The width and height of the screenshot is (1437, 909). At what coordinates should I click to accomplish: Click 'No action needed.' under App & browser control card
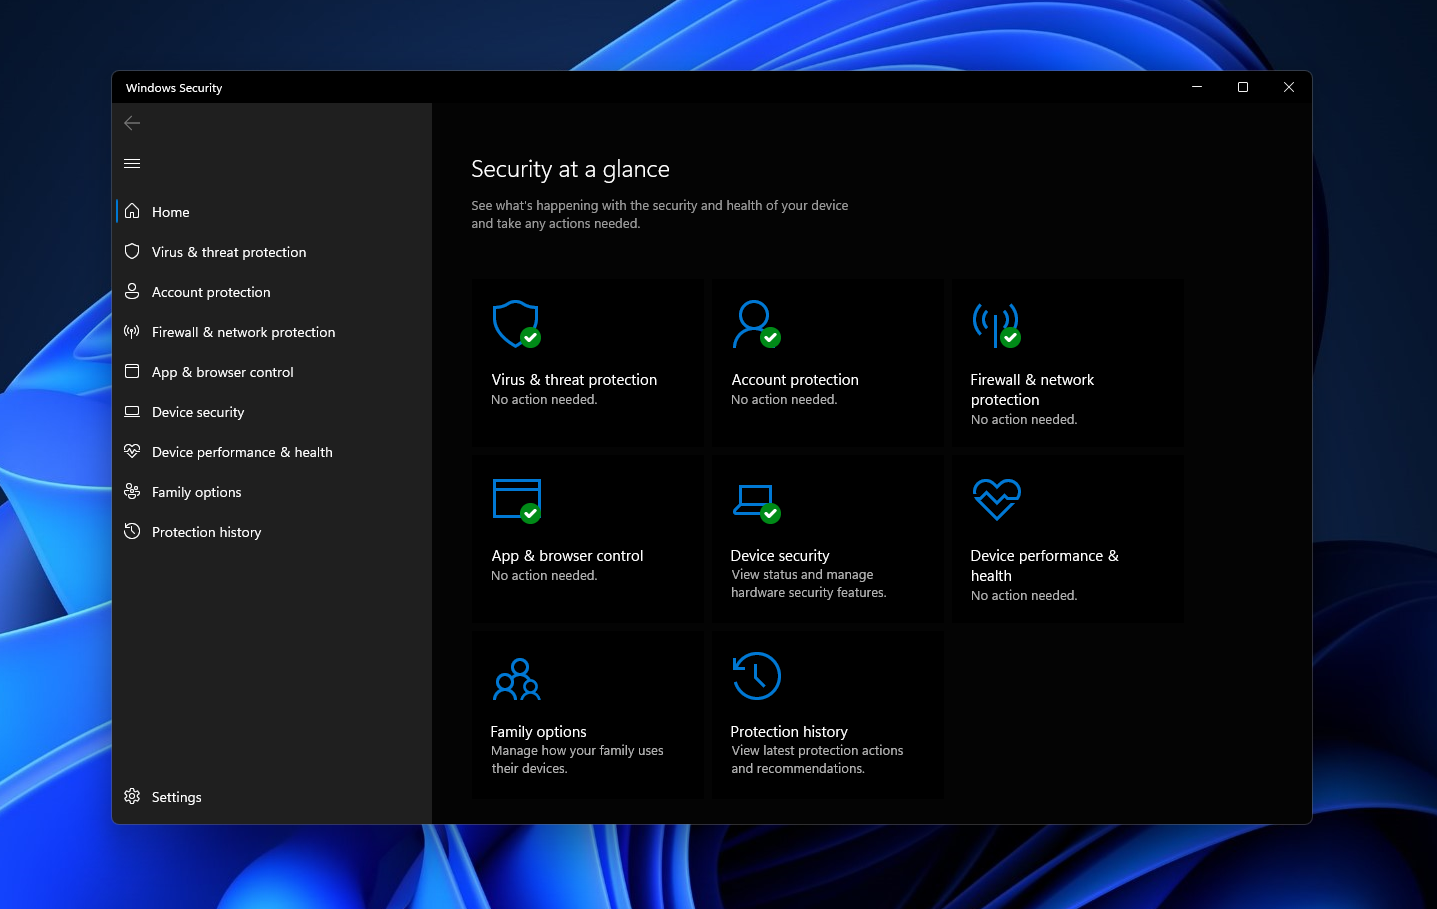pyautogui.click(x=544, y=576)
